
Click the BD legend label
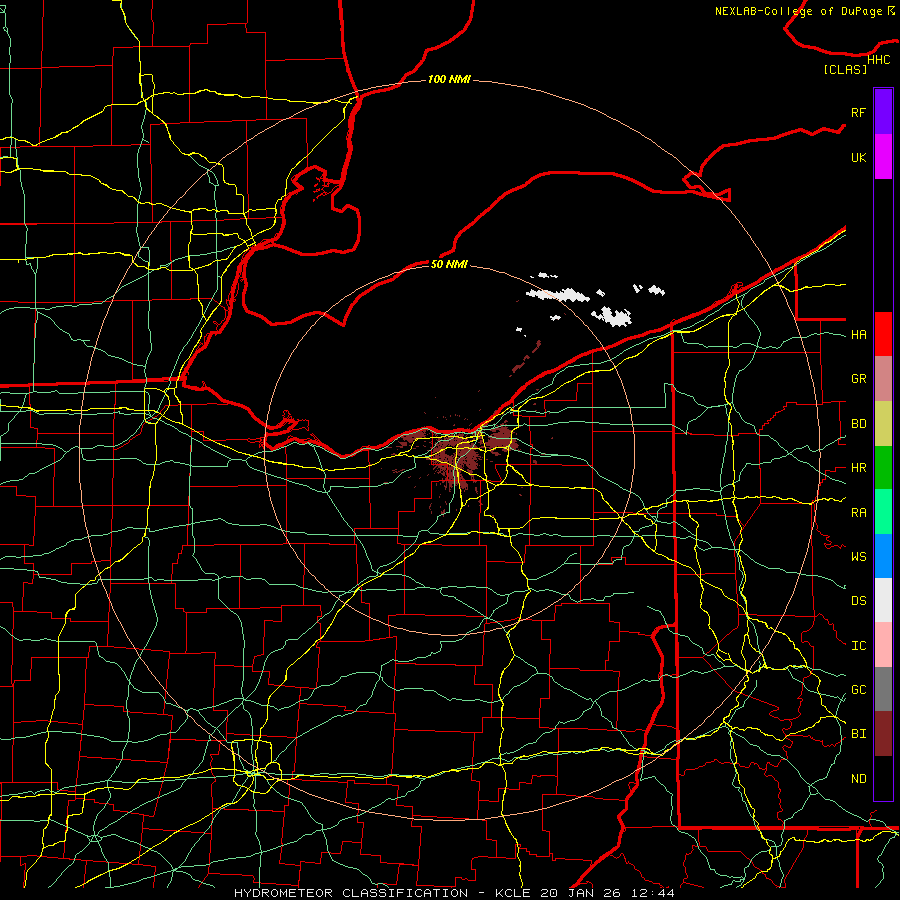[x=859, y=423]
